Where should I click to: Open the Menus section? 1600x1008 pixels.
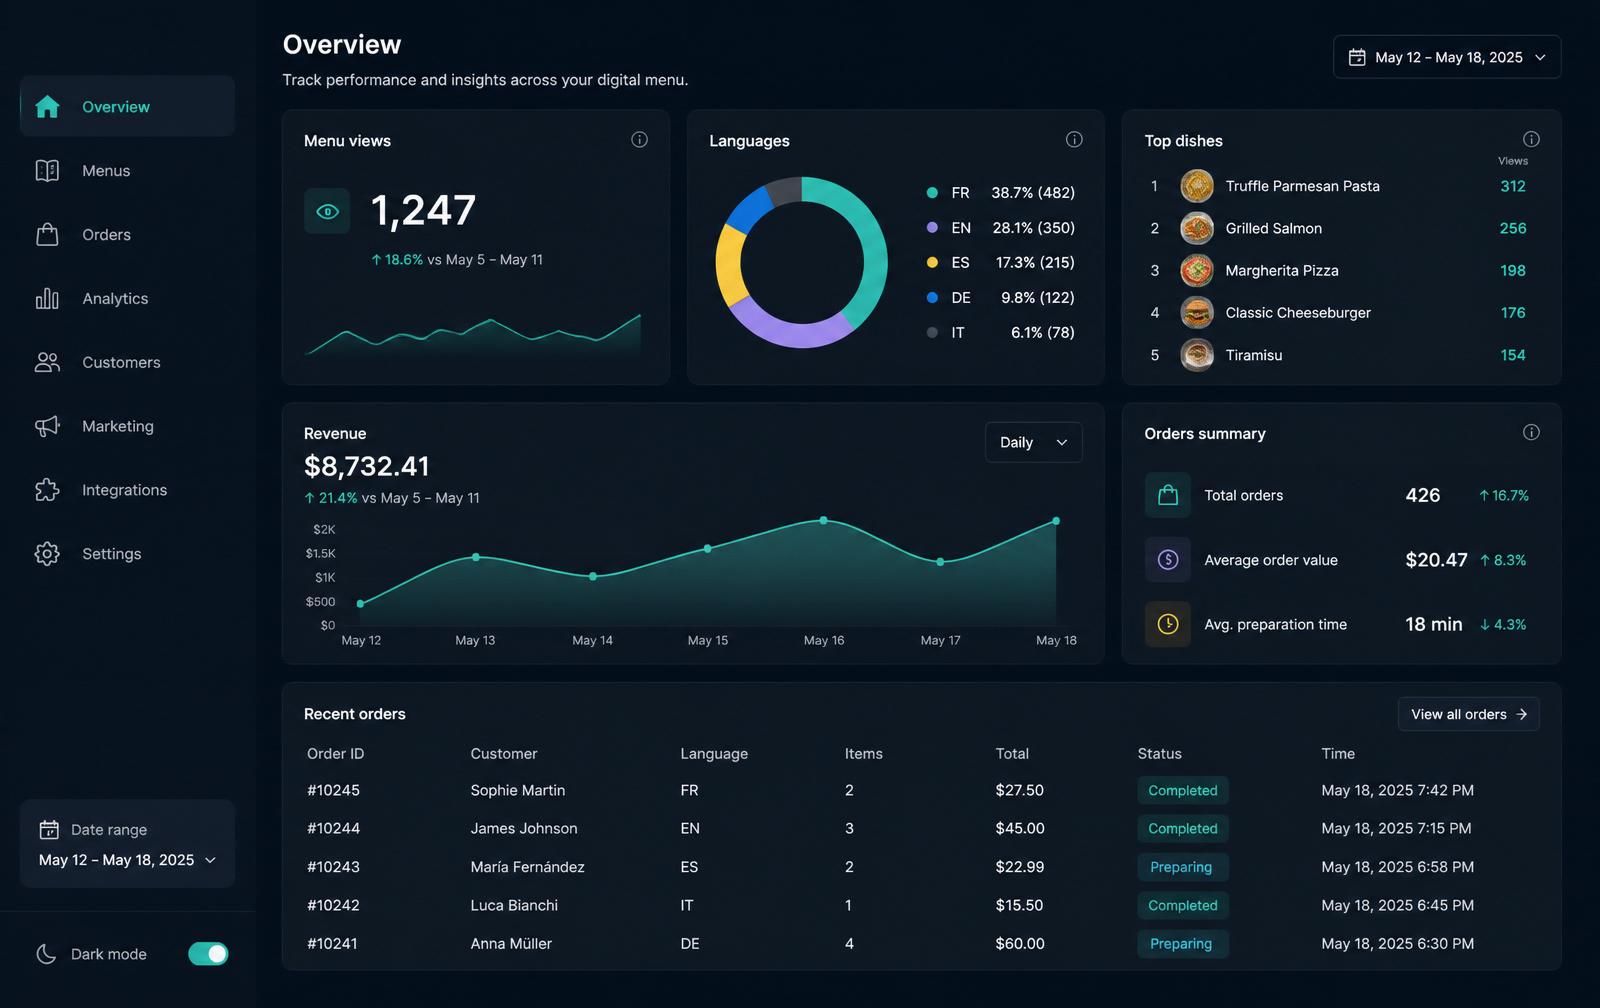(127, 171)
